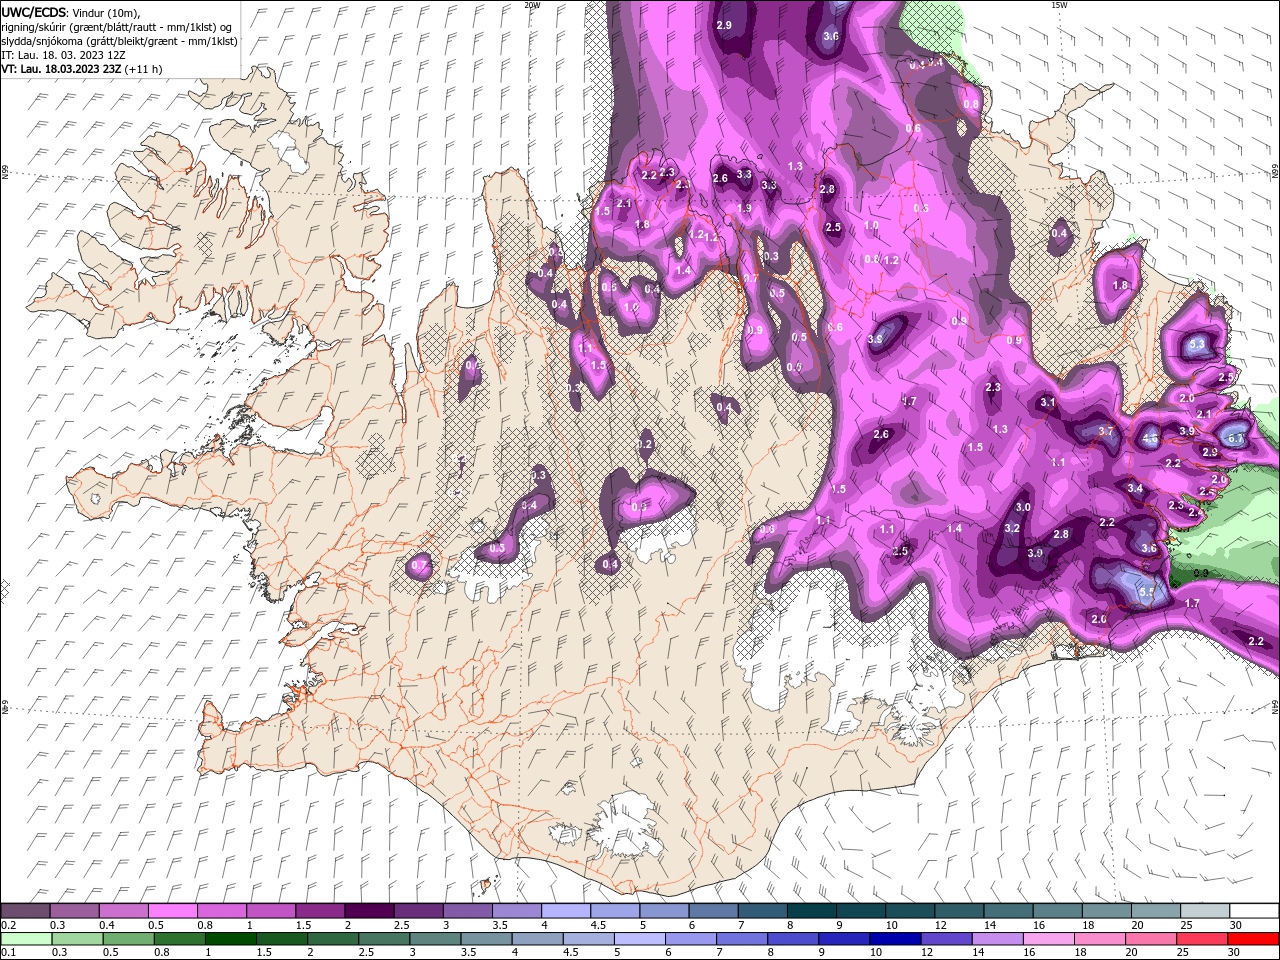The image size is (1280, 960).
Task: Select lower legend bright red swatch after 30
Action: (x=1254, y=938)
